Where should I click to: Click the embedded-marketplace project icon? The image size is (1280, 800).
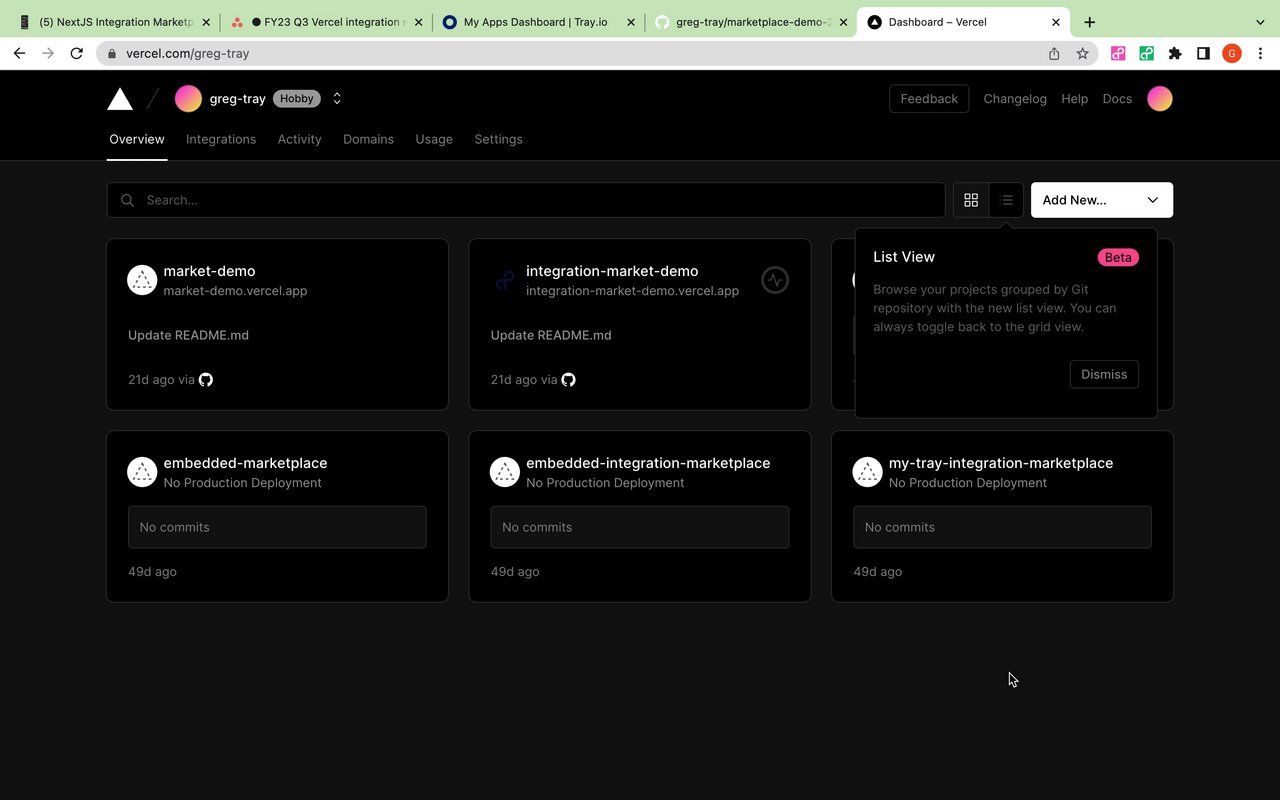pos(142,472)
